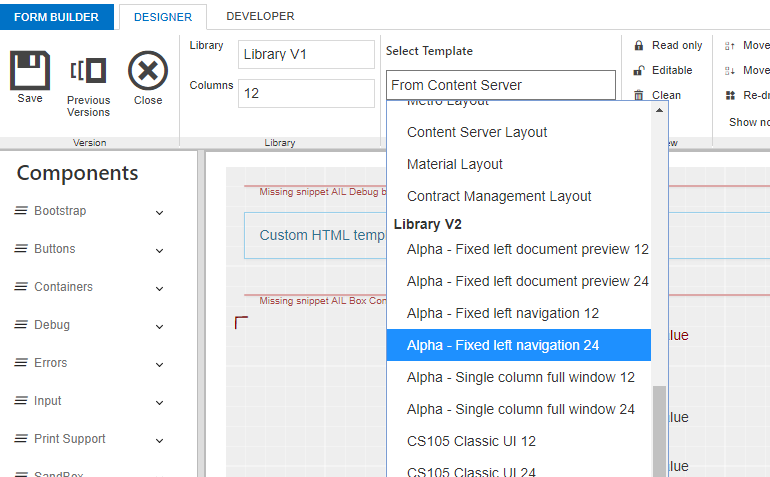Choose the Material Layout template

(455, 164)
